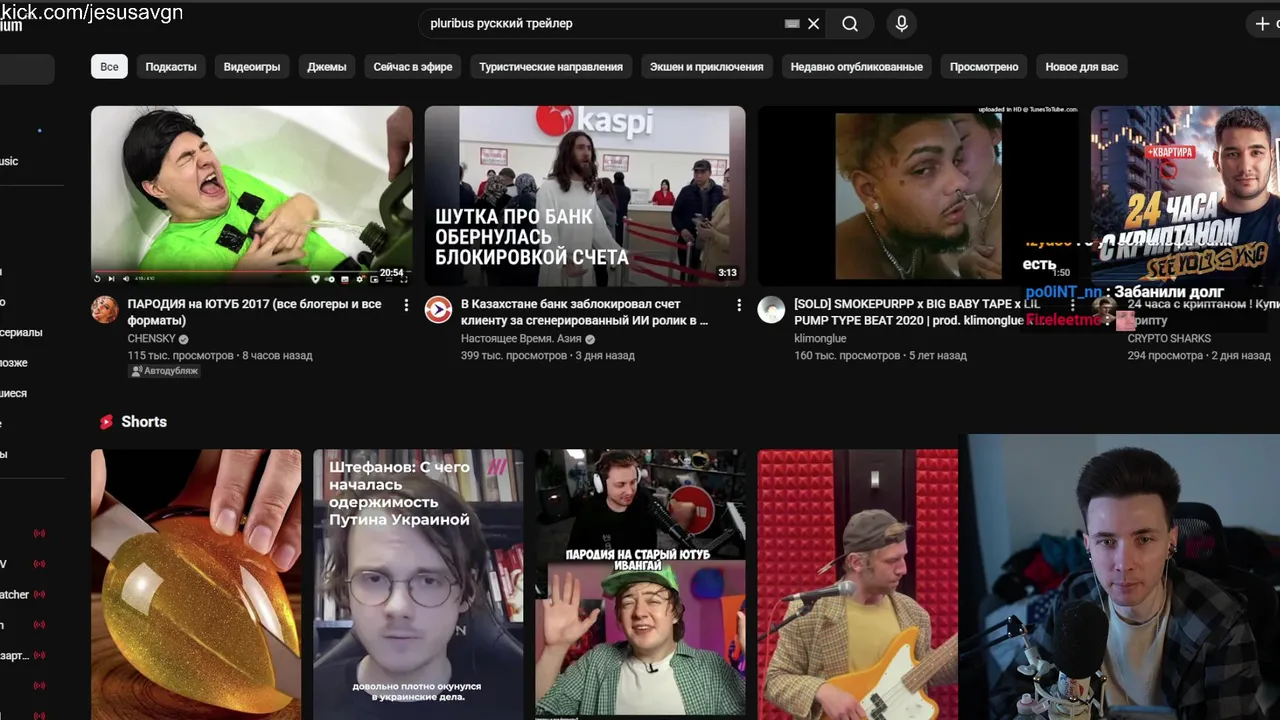
Task: Click shield icon in CHENSKY preview controls
Action: click(315, 279)
